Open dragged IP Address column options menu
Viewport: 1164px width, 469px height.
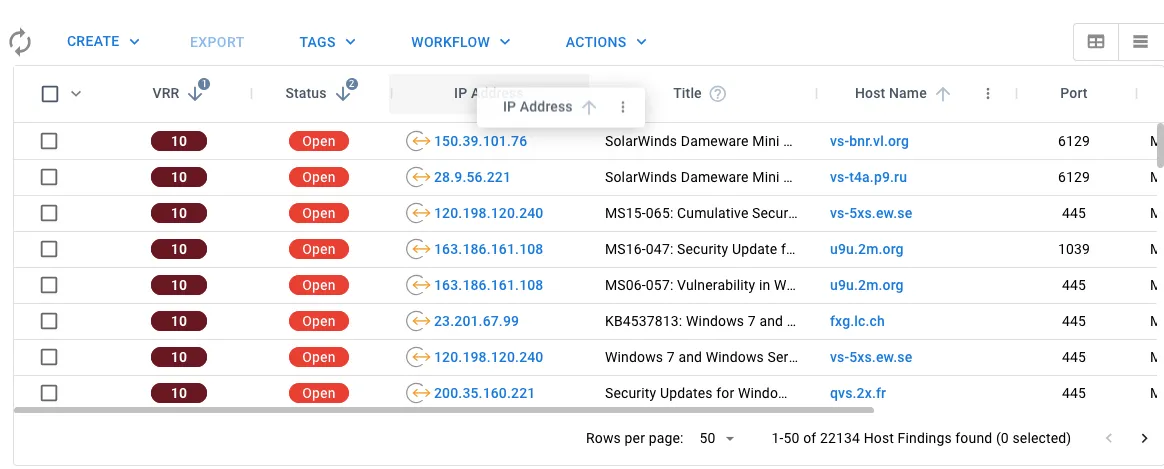coord(623,107)
